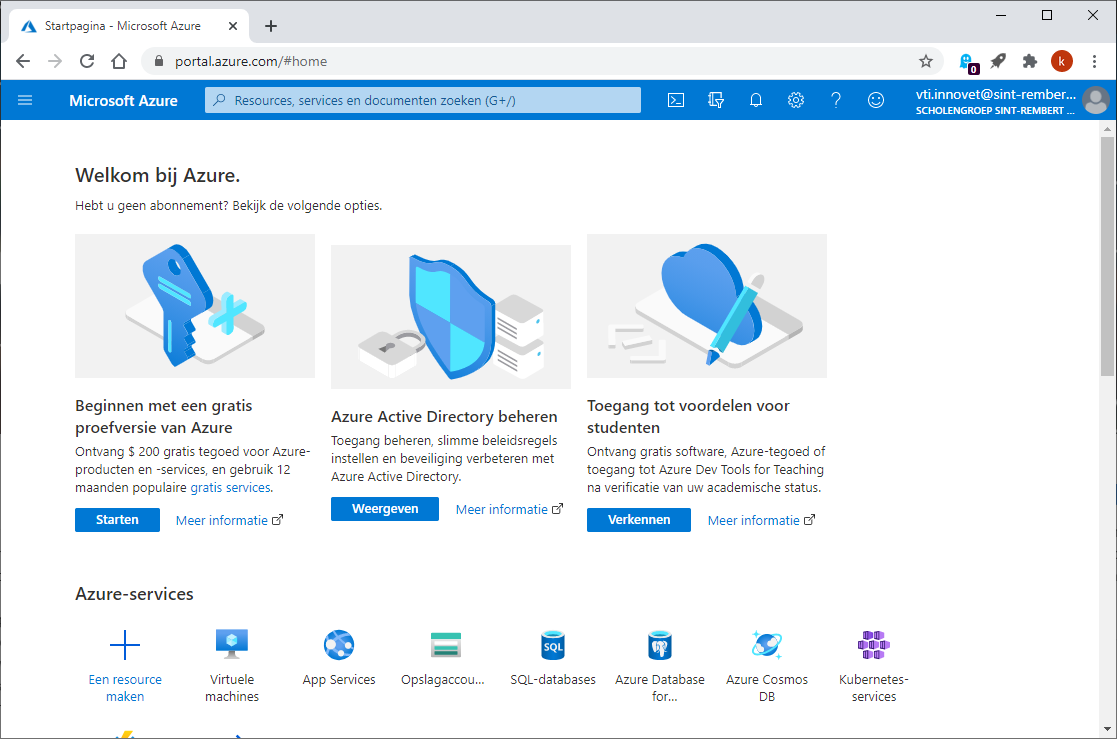Open Directory and subscription filter icon
The width and height of the screenshot is (1117, 739).
tap(716, 100)
